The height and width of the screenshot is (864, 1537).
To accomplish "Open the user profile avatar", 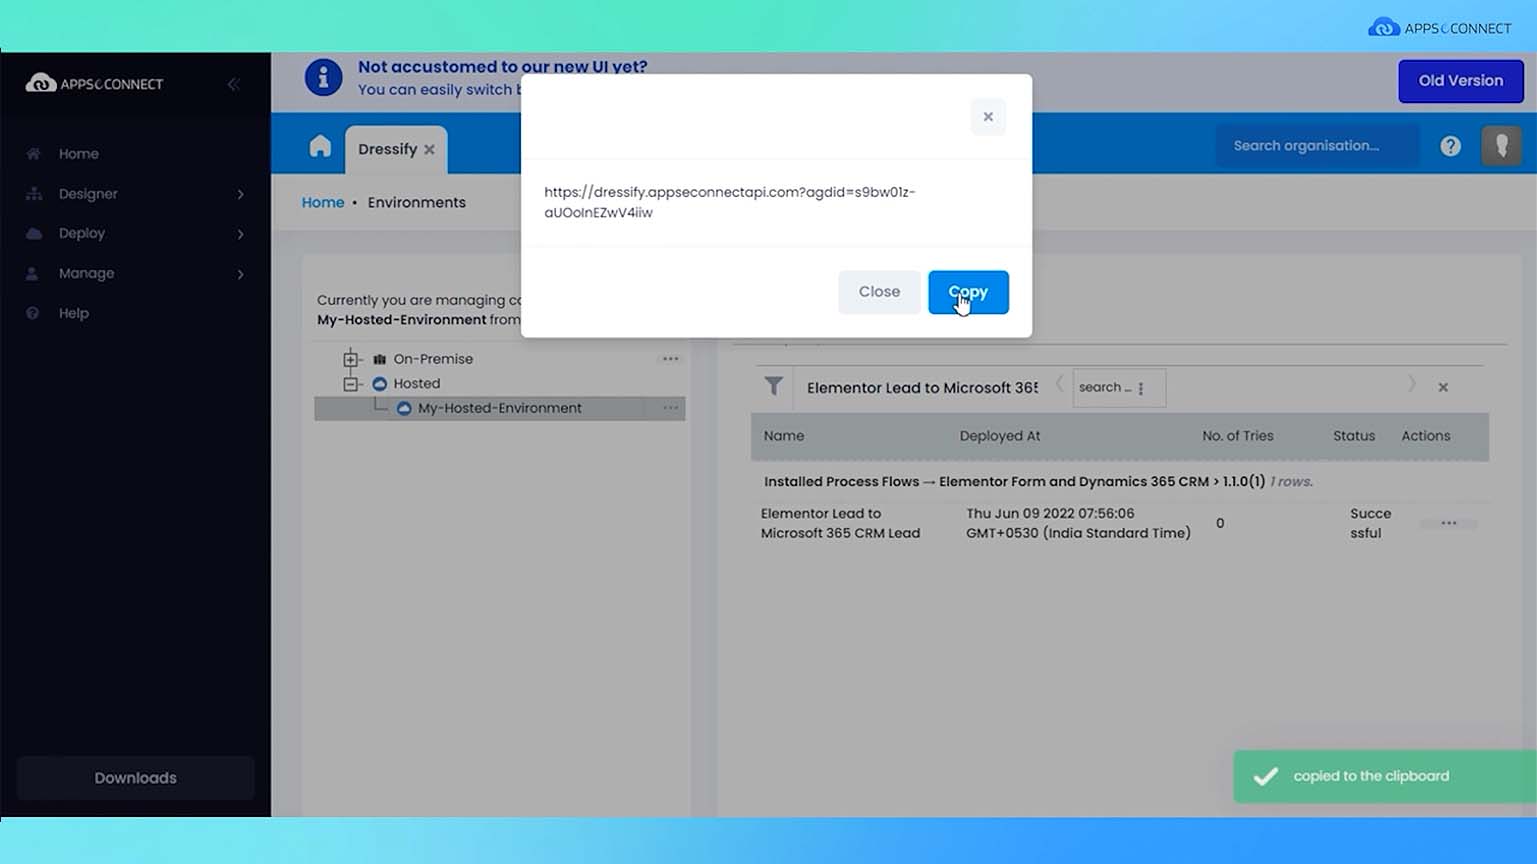I will [x=1501, y=146].
